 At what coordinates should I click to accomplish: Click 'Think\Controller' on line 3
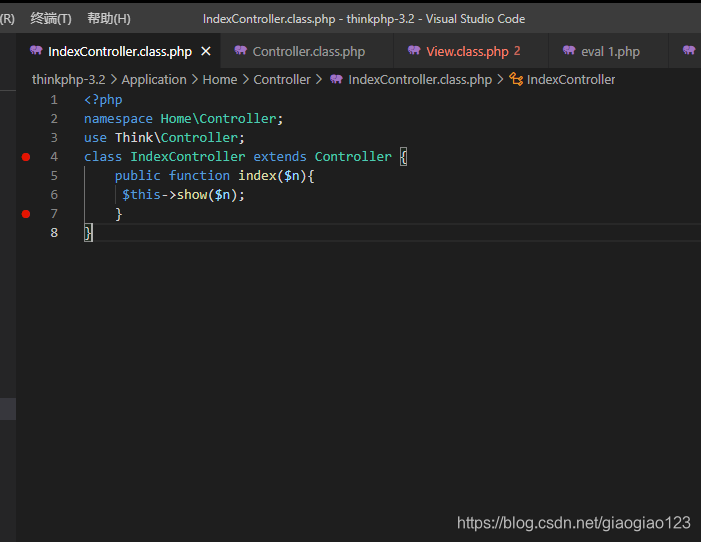click(x=176, y=138)
